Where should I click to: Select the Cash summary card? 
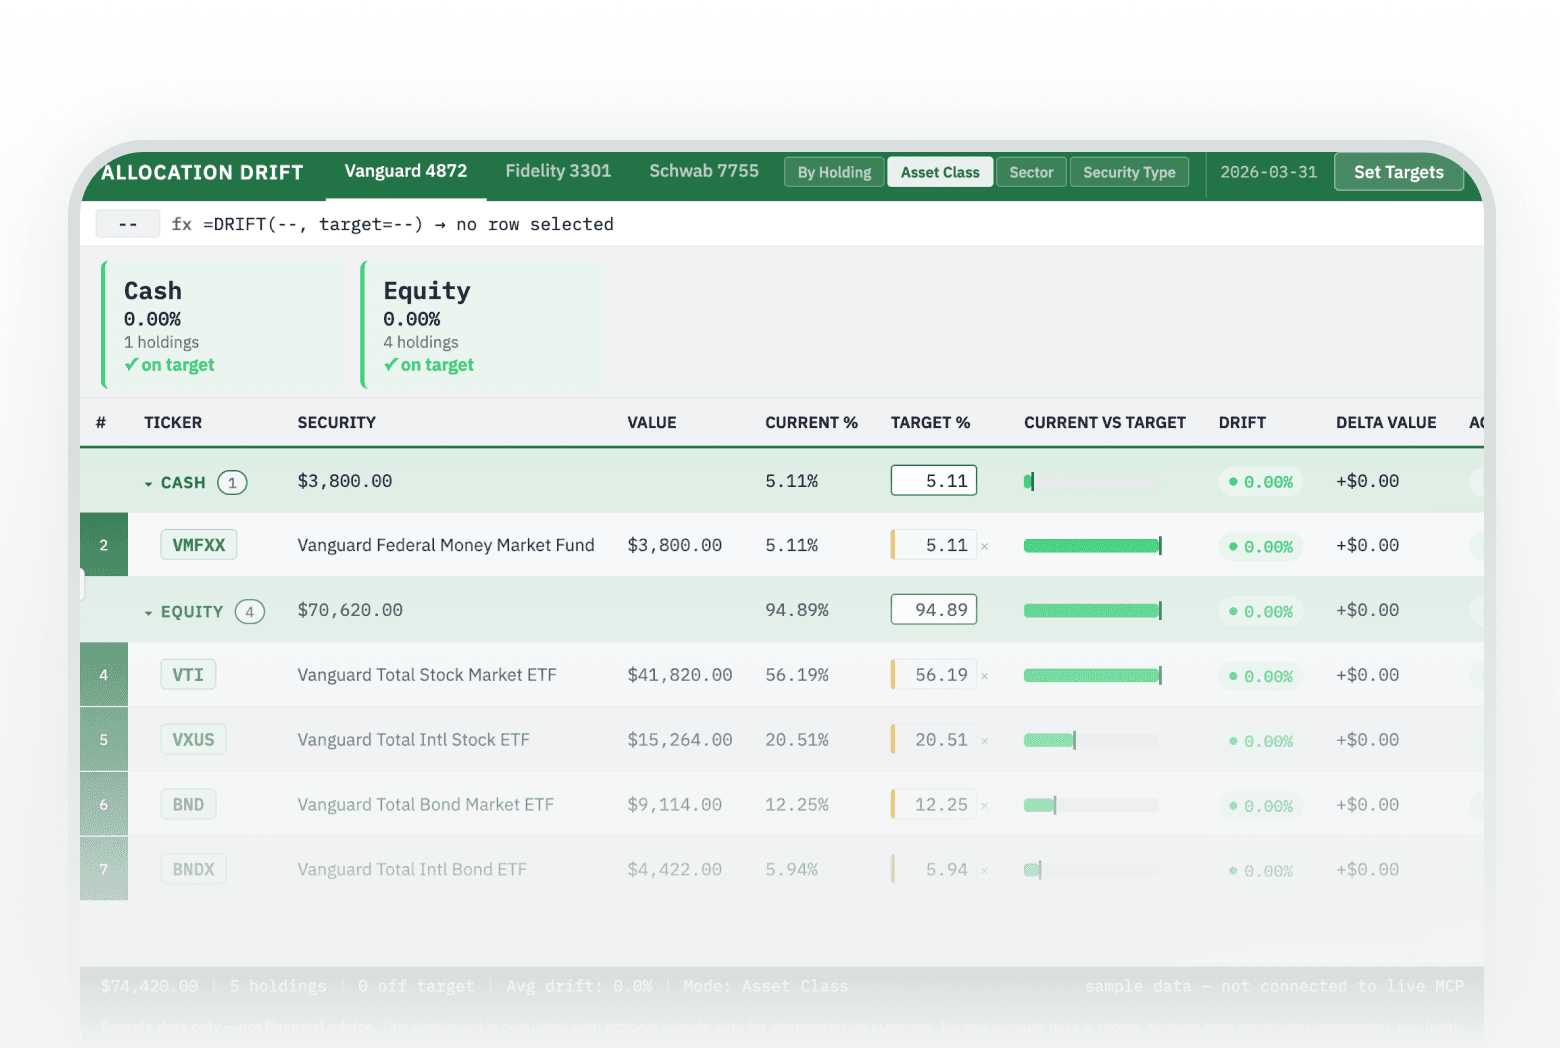pos(221,325)
